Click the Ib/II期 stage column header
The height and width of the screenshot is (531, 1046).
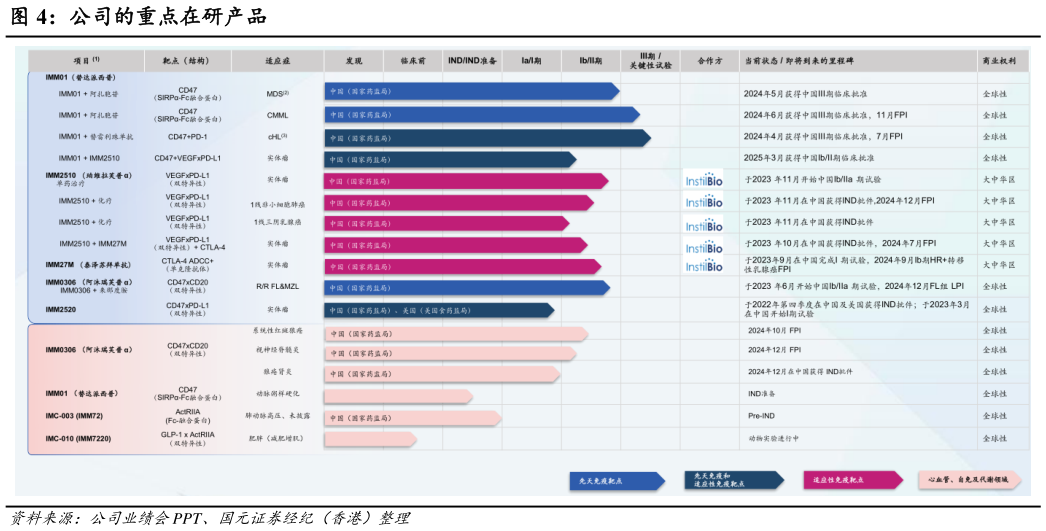coord(590,61)
